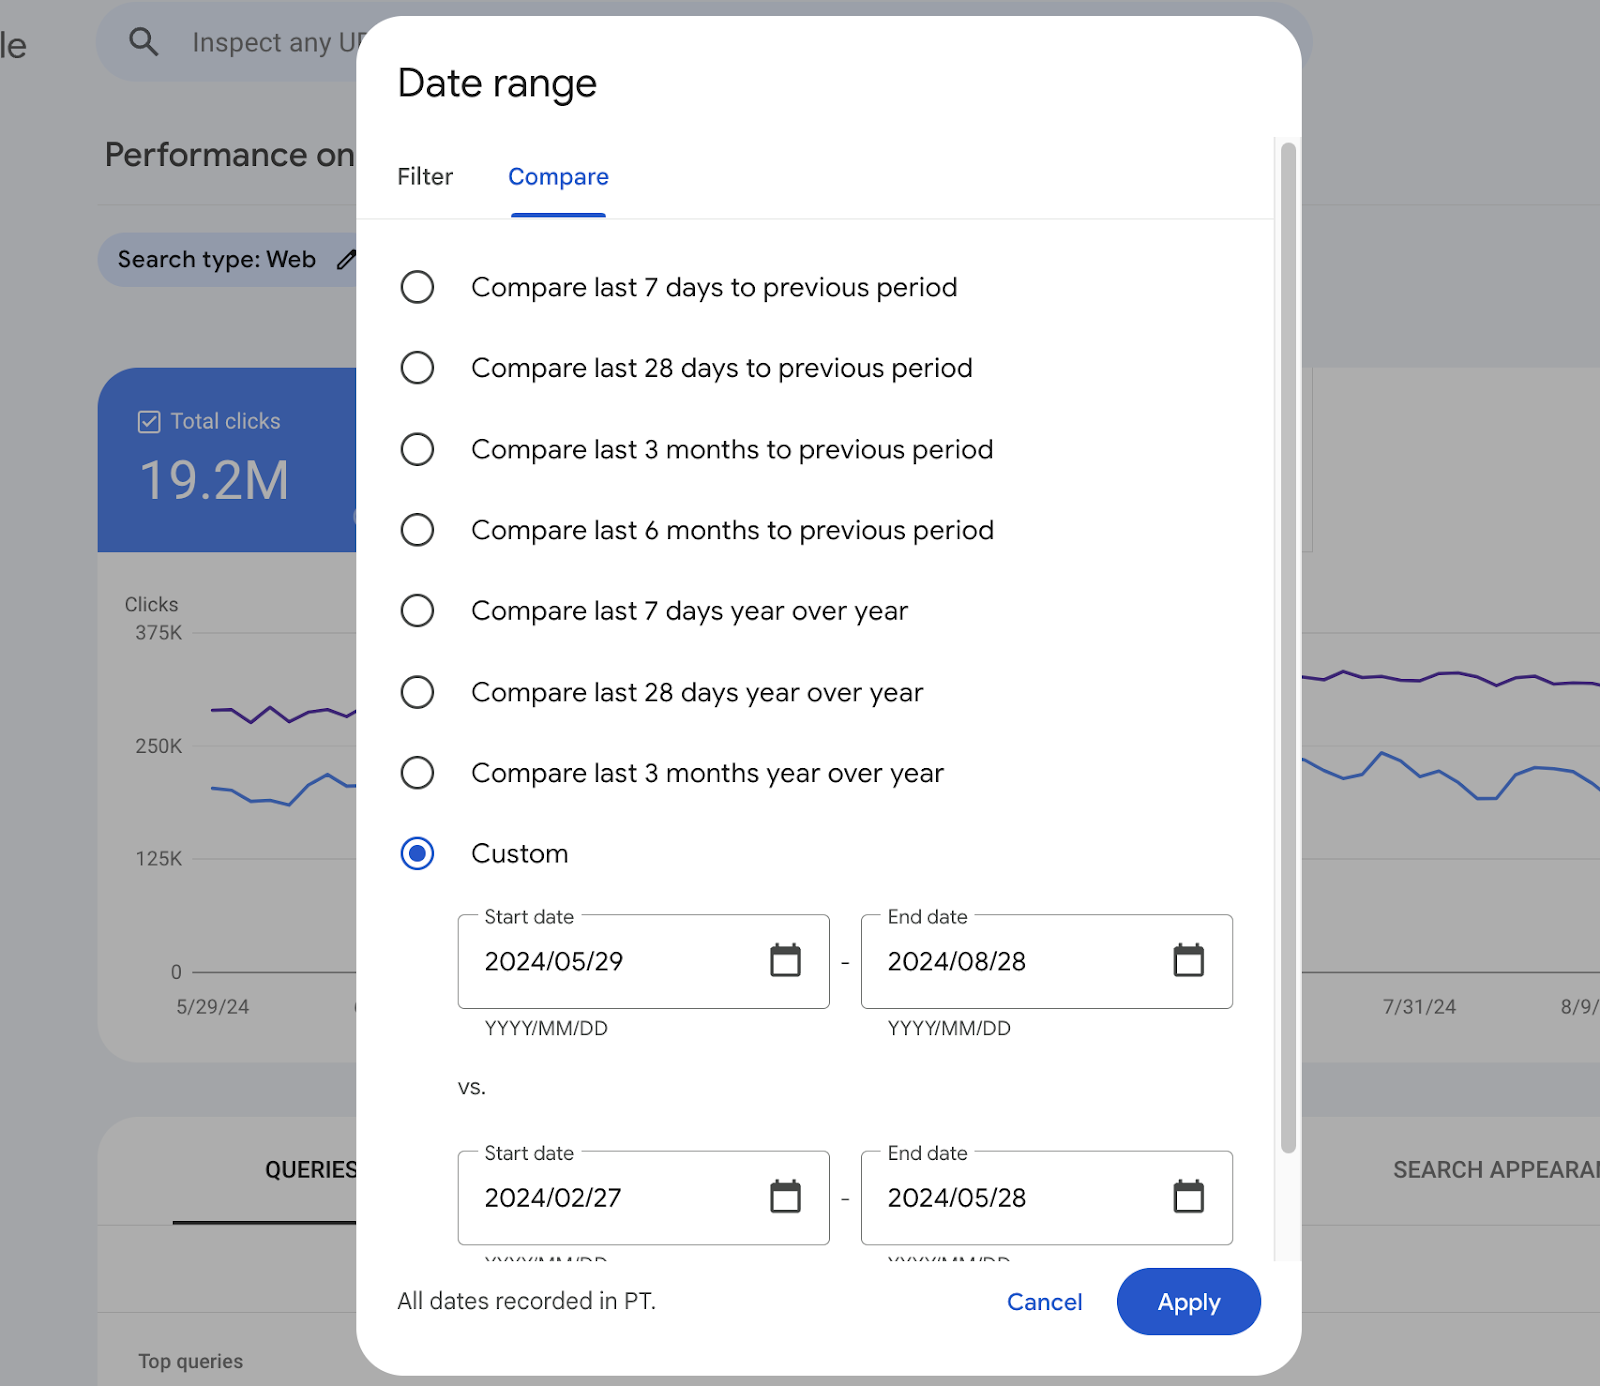This screenshot has width=1600, height=1386.
Task: Click the Apply button
Action: pyautogui.click(x=1188, y=1301)
